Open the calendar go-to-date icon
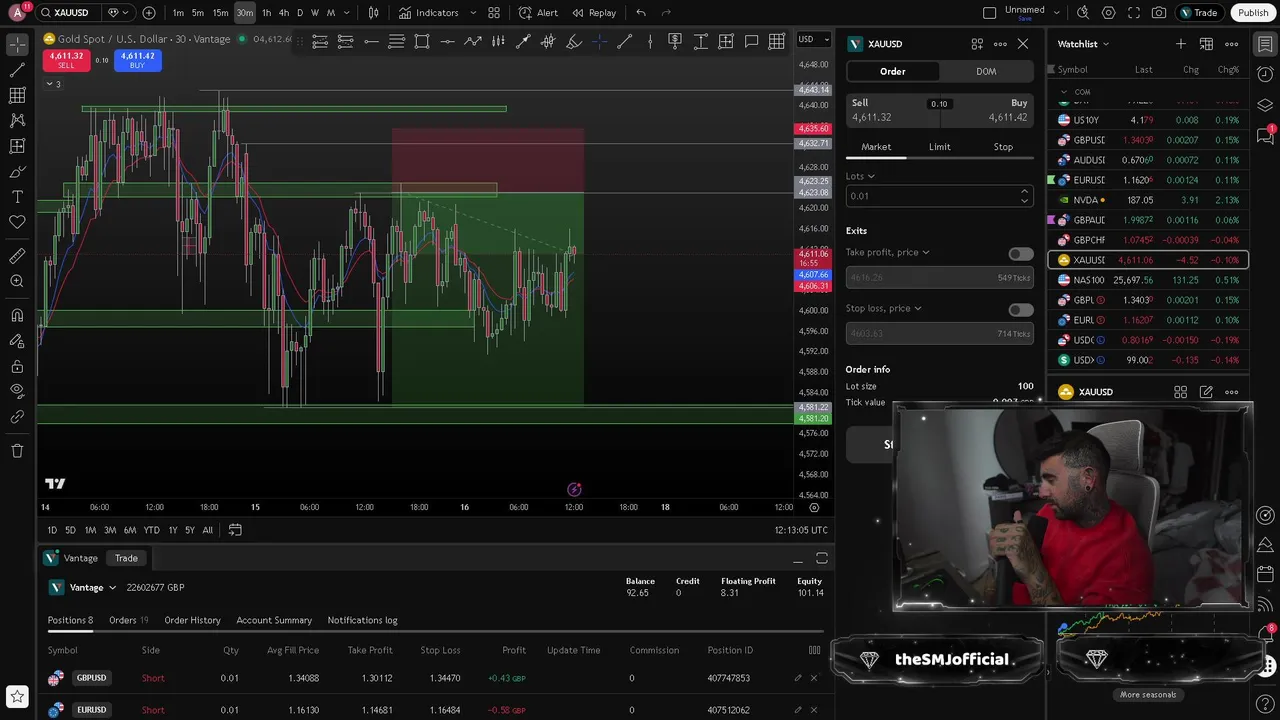 coord(235,530)
